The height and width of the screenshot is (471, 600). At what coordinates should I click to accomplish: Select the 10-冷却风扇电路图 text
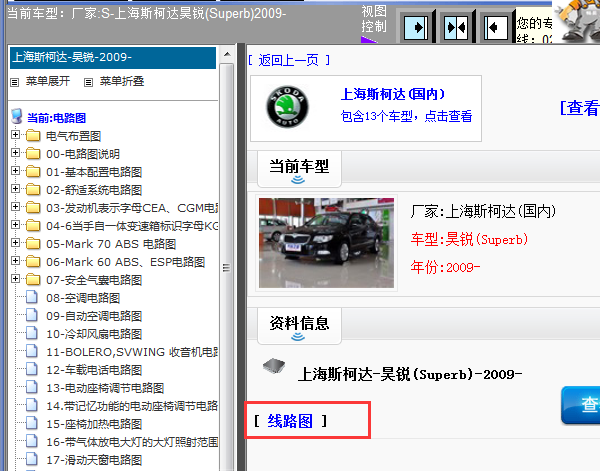pos(94,334)
